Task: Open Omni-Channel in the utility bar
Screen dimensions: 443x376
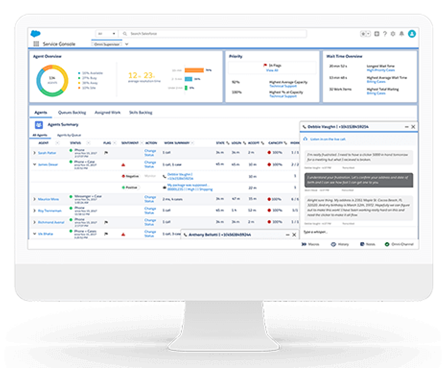Action: pos(399,244)
